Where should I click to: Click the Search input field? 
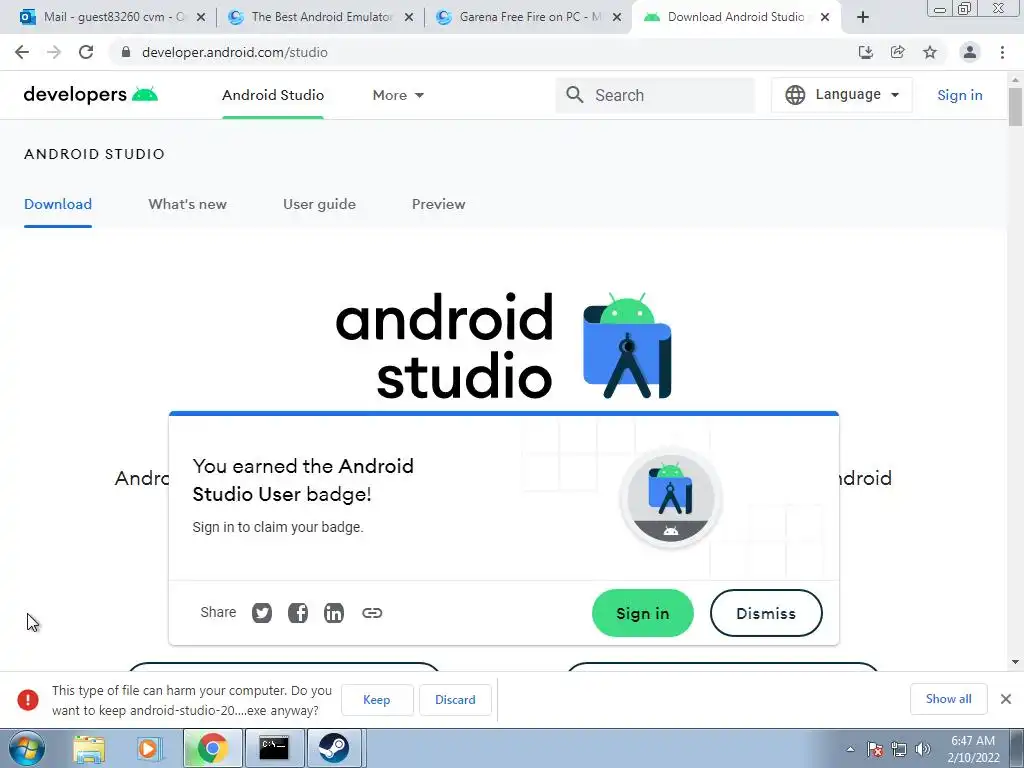655,95
